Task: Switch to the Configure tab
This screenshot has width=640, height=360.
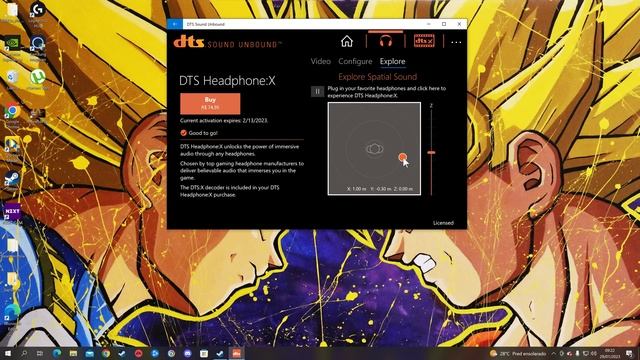Action: (x=355, y=61)
